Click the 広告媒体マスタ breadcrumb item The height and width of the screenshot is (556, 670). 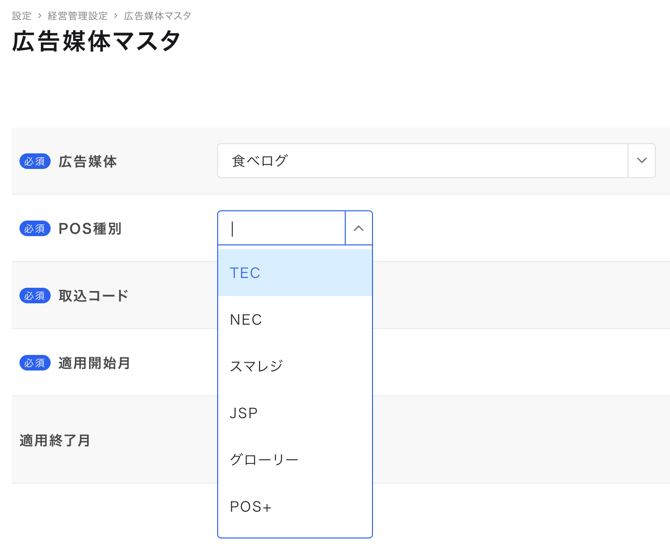(157, 16)
